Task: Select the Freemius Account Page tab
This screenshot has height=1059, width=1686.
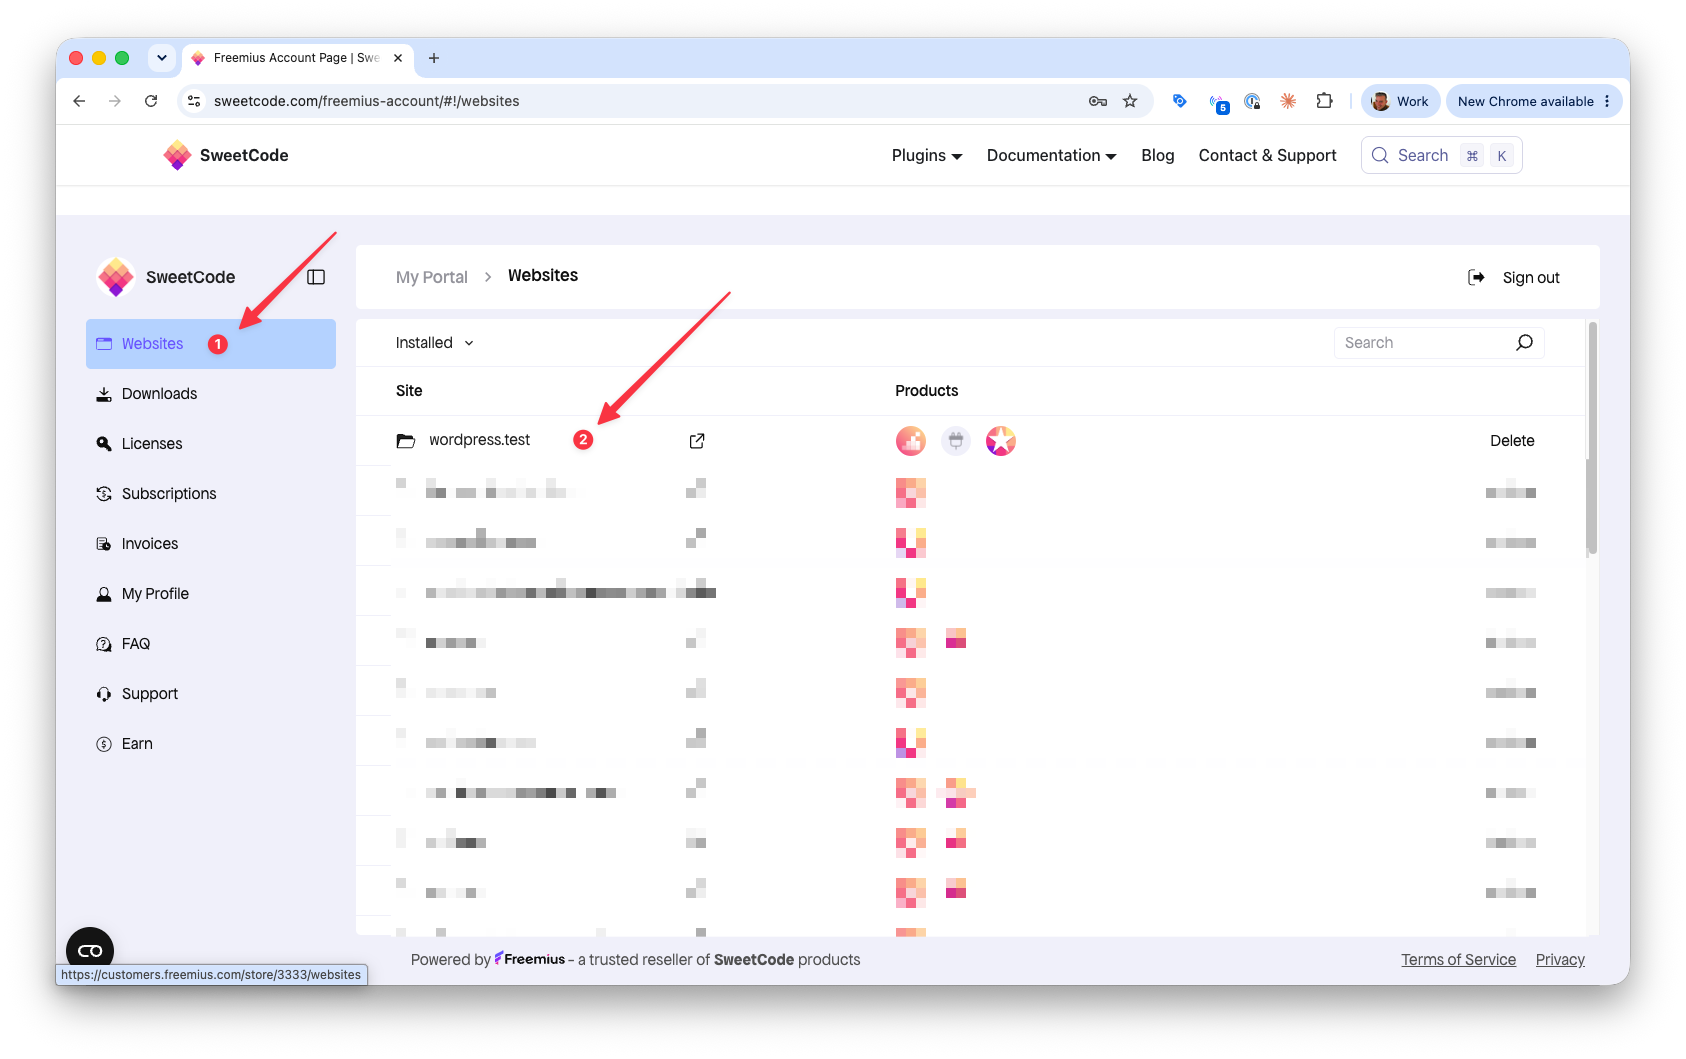Action: (298, 58)
